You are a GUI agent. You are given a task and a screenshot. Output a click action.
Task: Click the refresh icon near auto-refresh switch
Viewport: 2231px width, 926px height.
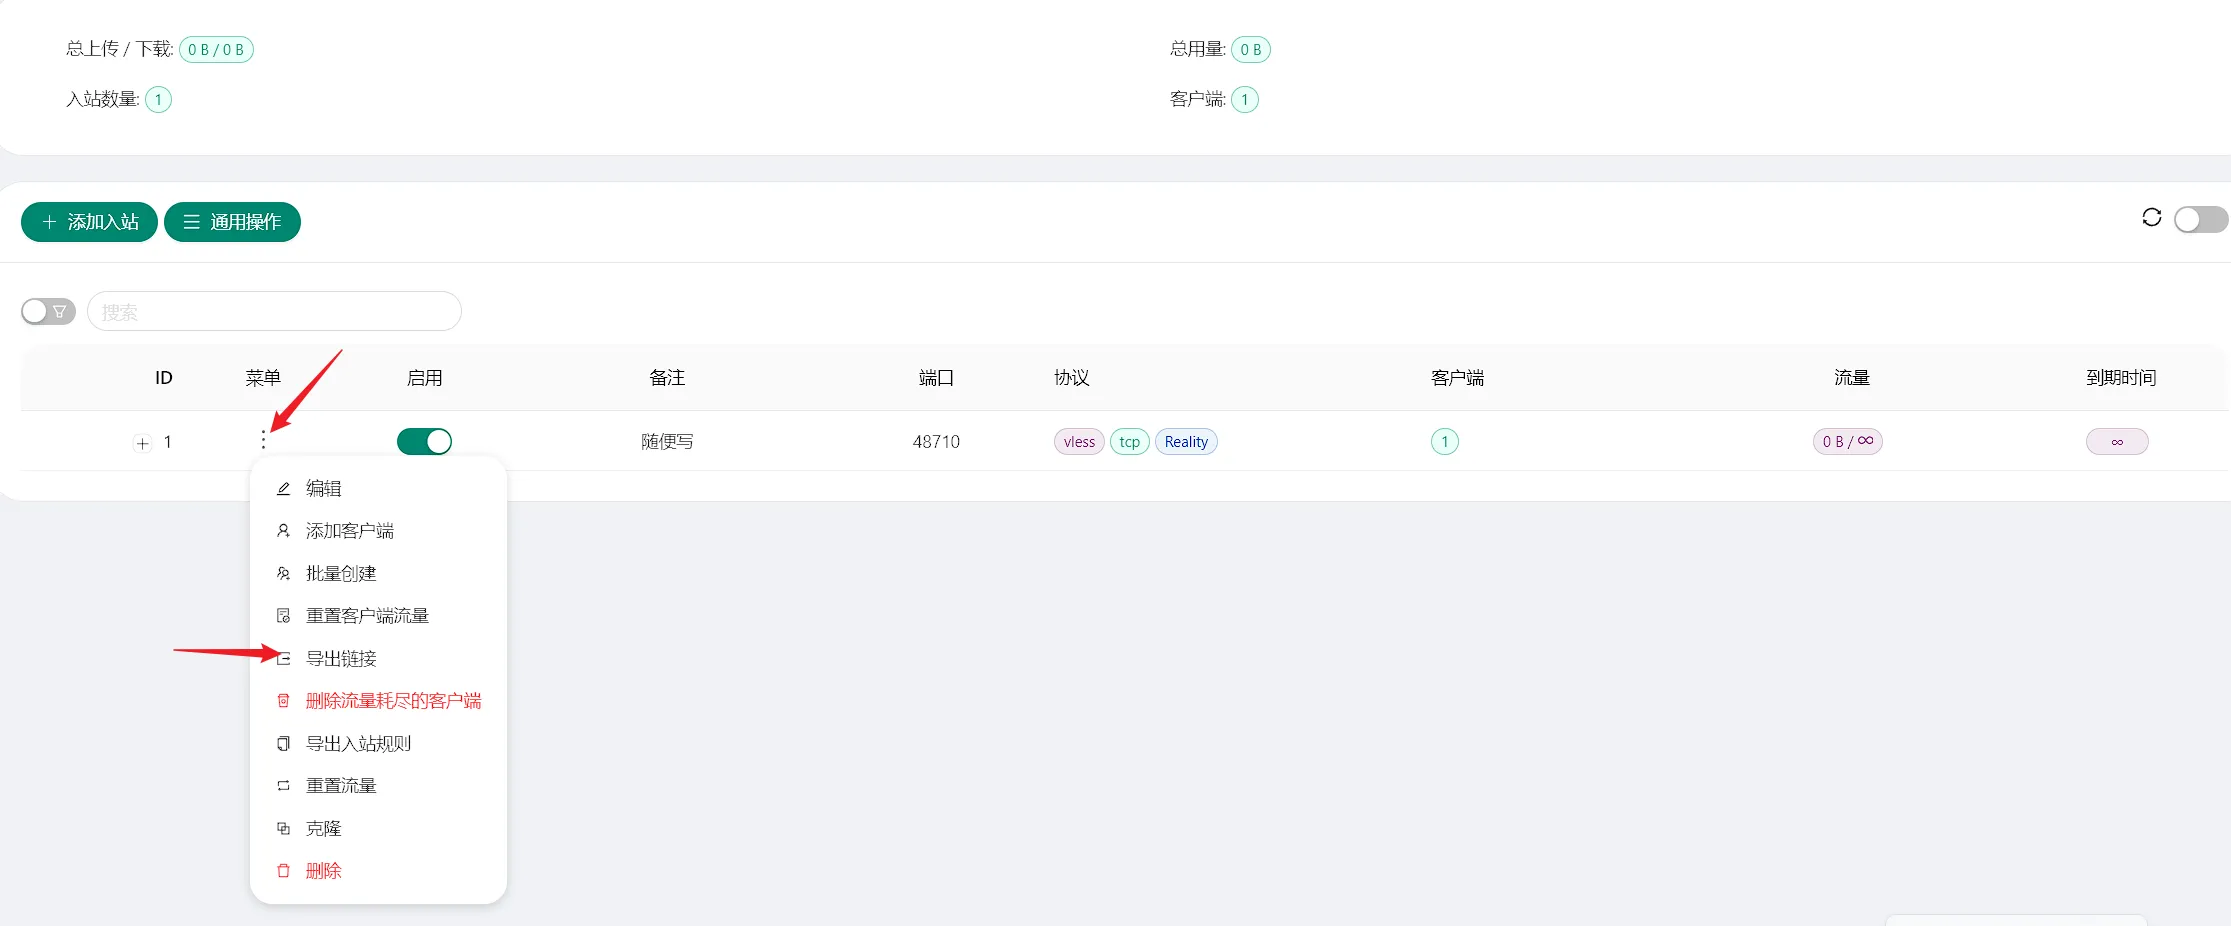click(2151, 218)
